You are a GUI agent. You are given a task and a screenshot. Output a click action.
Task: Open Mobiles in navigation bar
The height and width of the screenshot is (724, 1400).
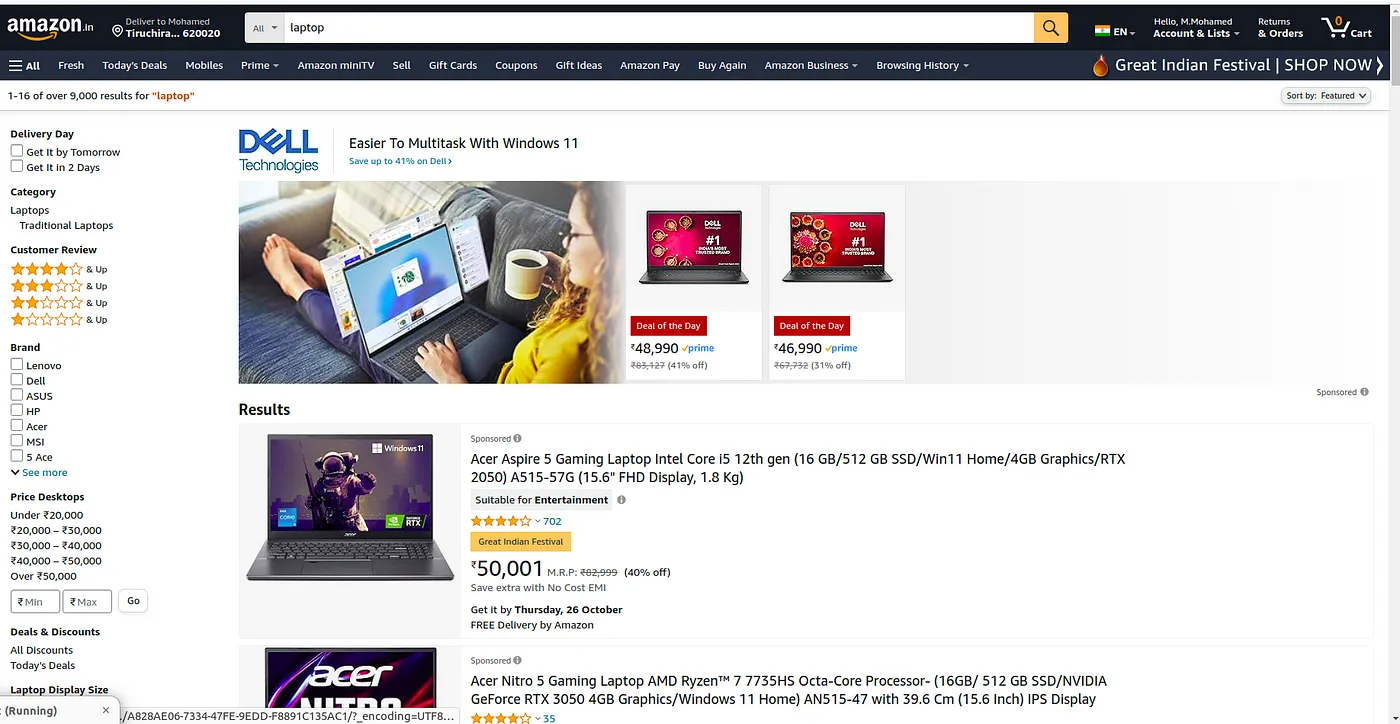204,65
